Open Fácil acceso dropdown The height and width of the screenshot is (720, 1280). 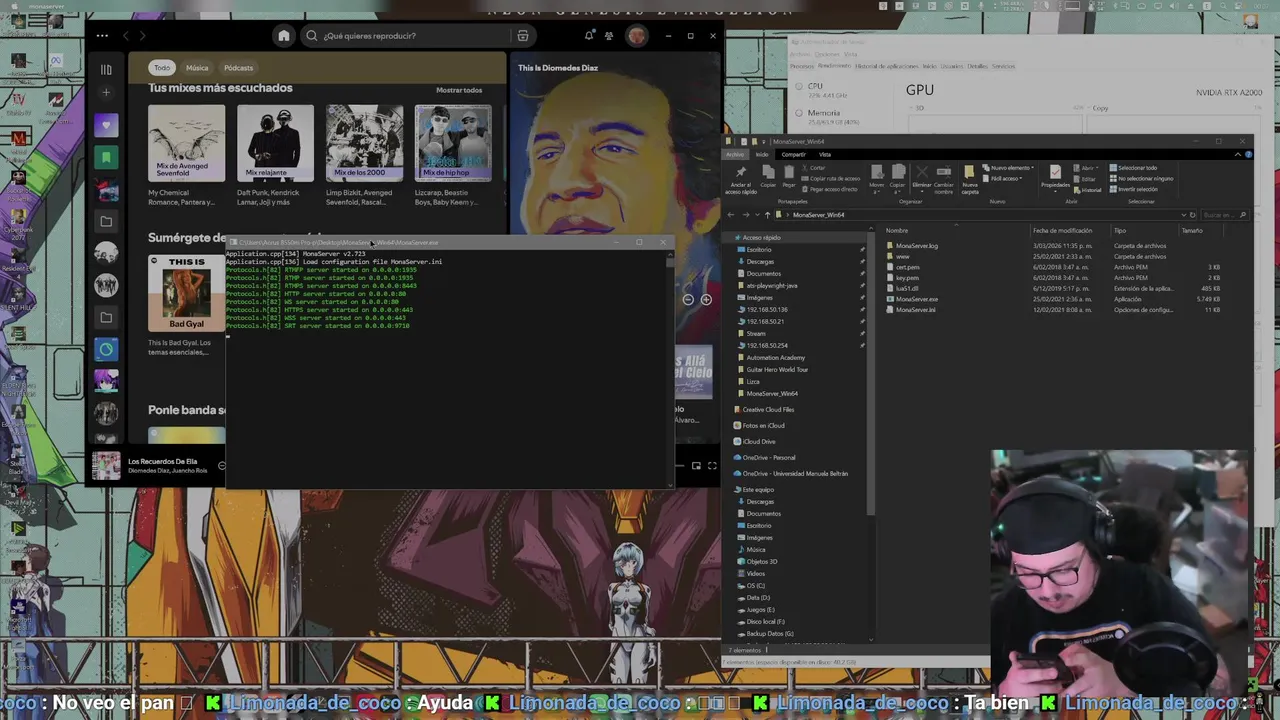pyautogui.click(x=1004, y=178)
